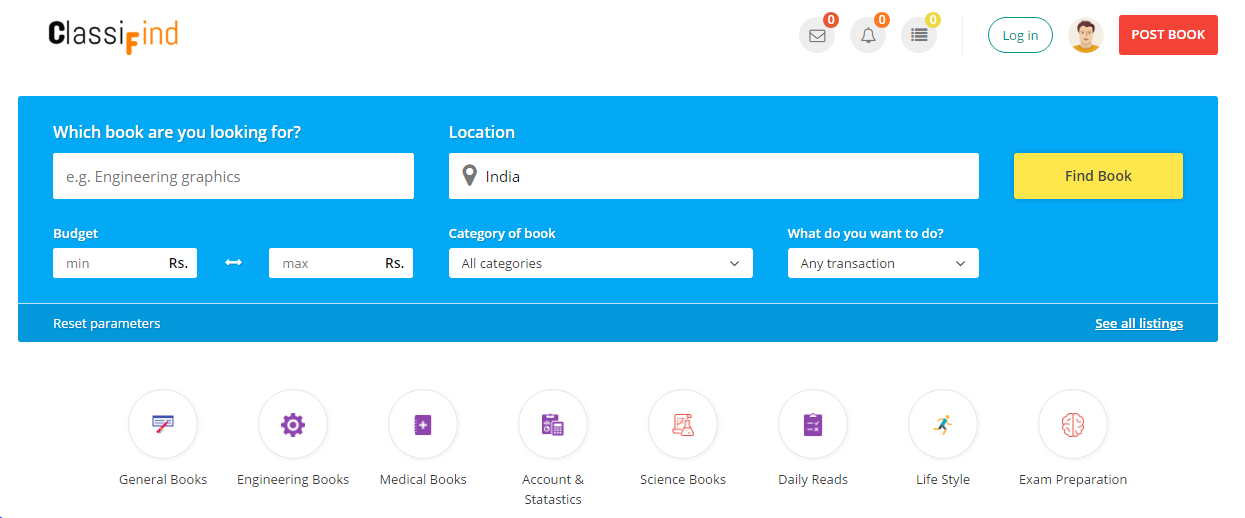The height and width of the screenshot is (518, 1245).
Task: Open Exam Preparation brain icon
Action: click(x=1073, y=424)
